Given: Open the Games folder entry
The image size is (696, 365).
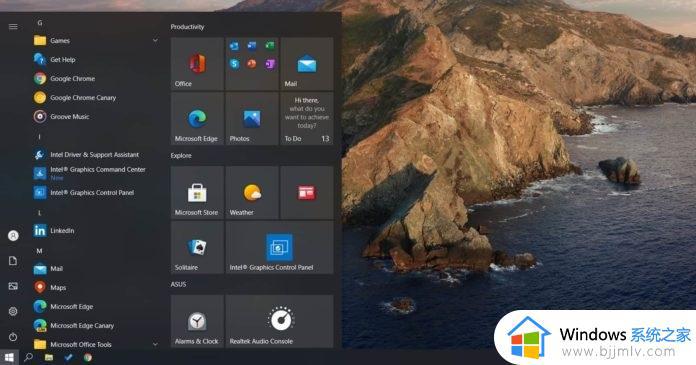Looking at the screenshot, I should (x=96, y=40).
